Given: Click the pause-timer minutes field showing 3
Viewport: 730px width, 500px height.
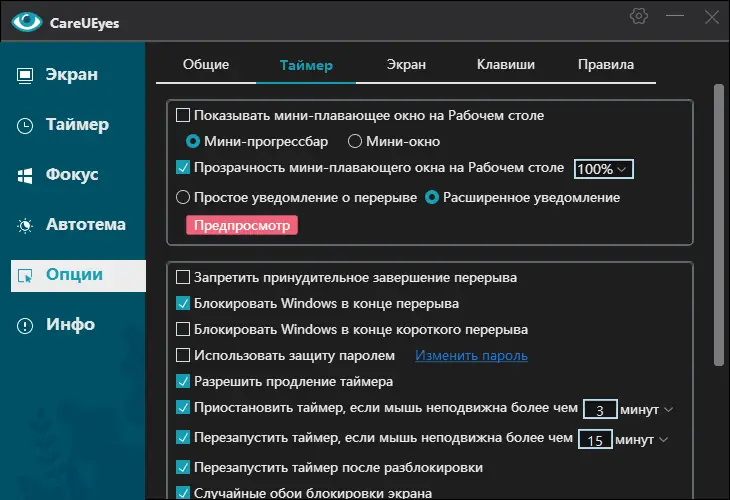Looking at the screenshot, I should point(600,410).
